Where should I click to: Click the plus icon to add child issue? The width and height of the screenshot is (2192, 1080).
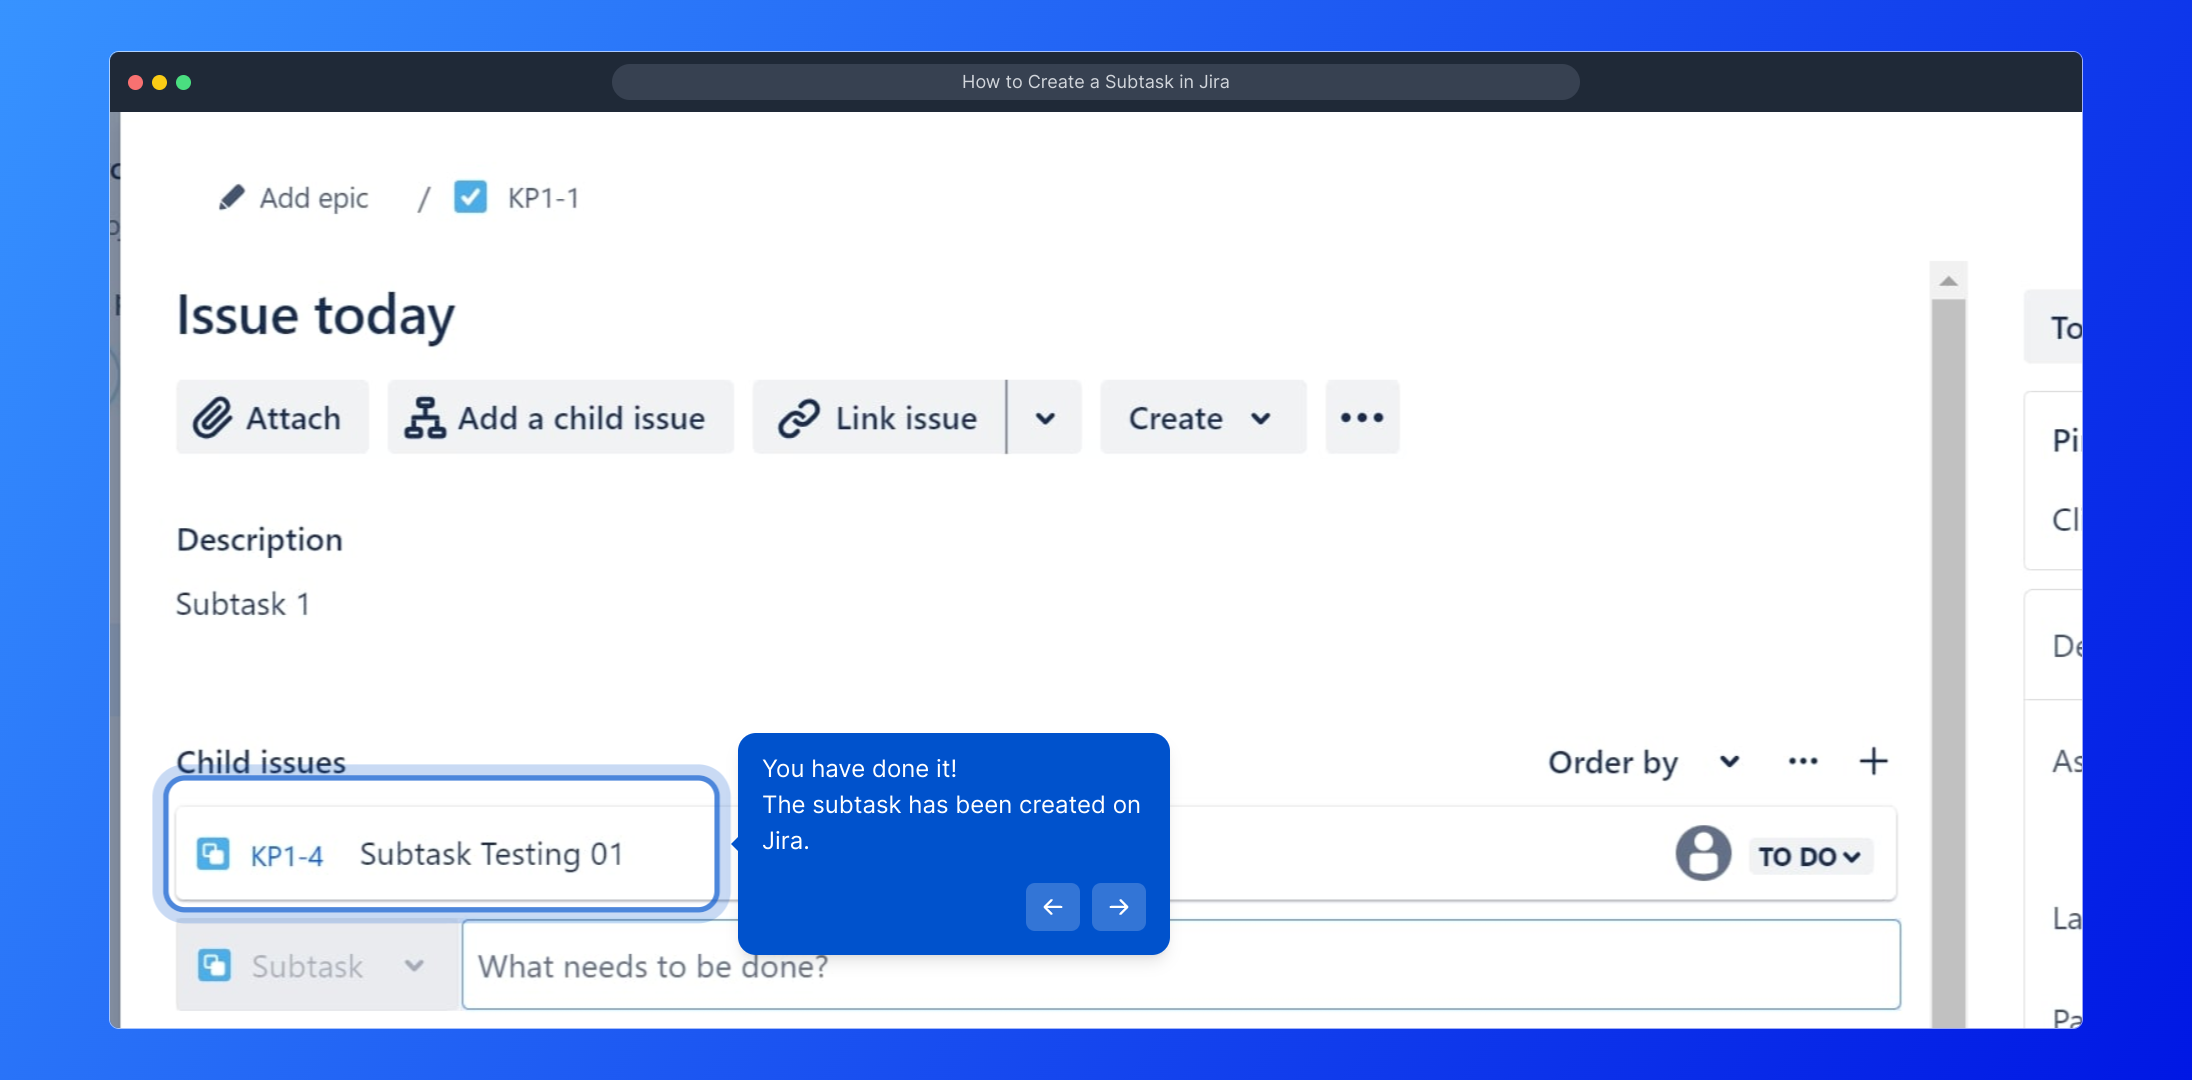point(1873,762)
